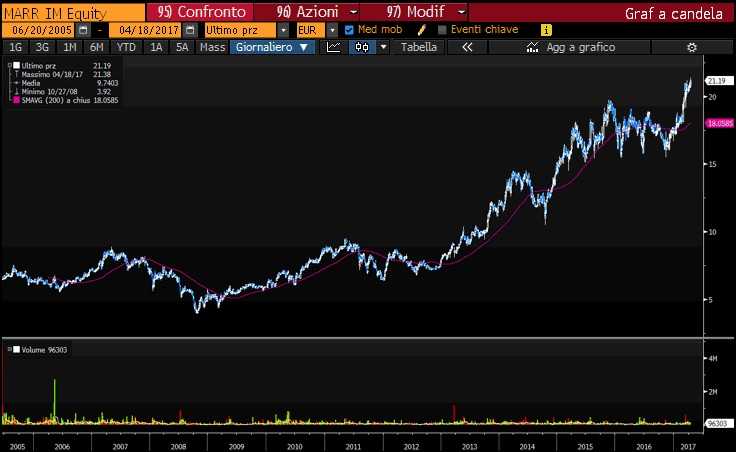Image resolution: width=736 pixels, height=452 pixels.
Task: Open the Ultimo prz field dropdown
Action: (x=283, y=30)
